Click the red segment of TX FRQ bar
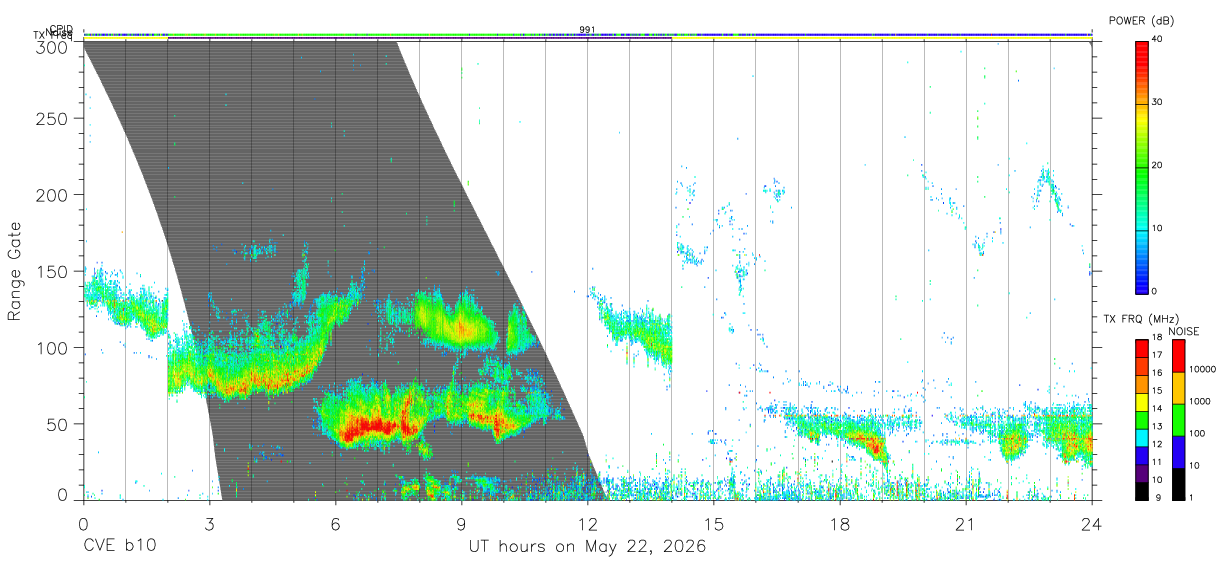The image size is (1228, 567). [x=1141, y=348]
